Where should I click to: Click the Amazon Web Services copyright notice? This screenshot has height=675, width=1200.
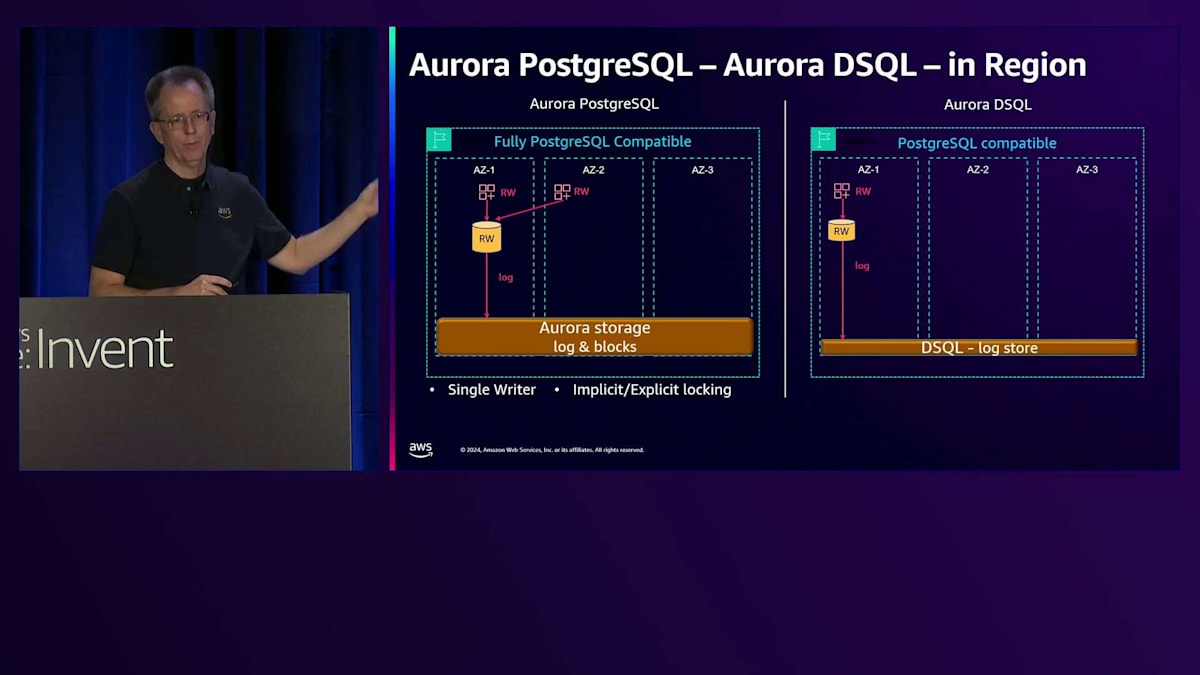point(552,450)
